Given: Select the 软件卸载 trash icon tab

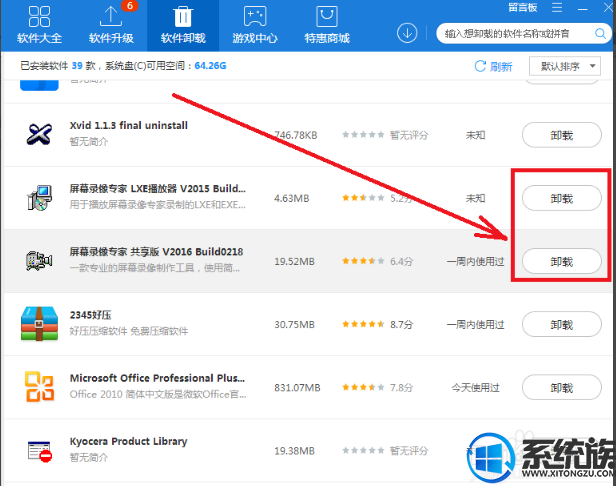Looking at the screenshot, I should tap(182, 25).
